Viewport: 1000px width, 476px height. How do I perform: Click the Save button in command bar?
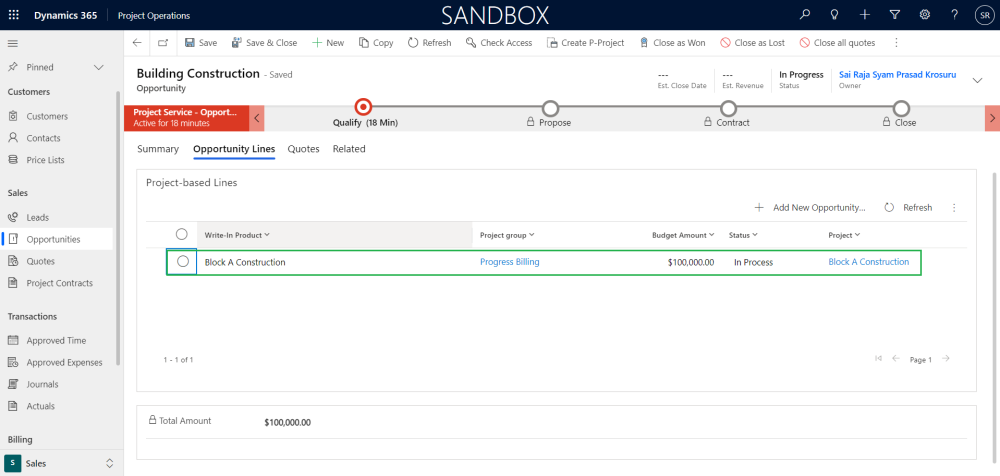[201, 43]
